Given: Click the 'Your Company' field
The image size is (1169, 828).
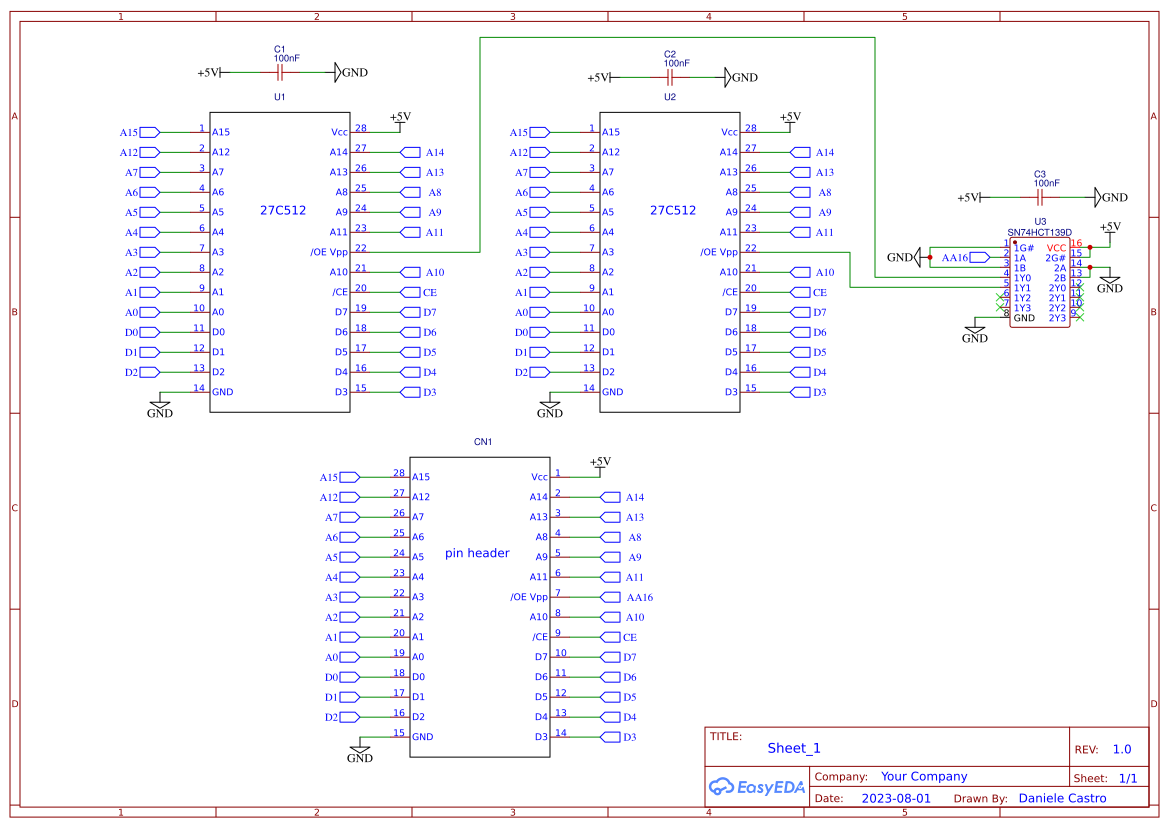Looking at the screenshot, I should 924,776.
